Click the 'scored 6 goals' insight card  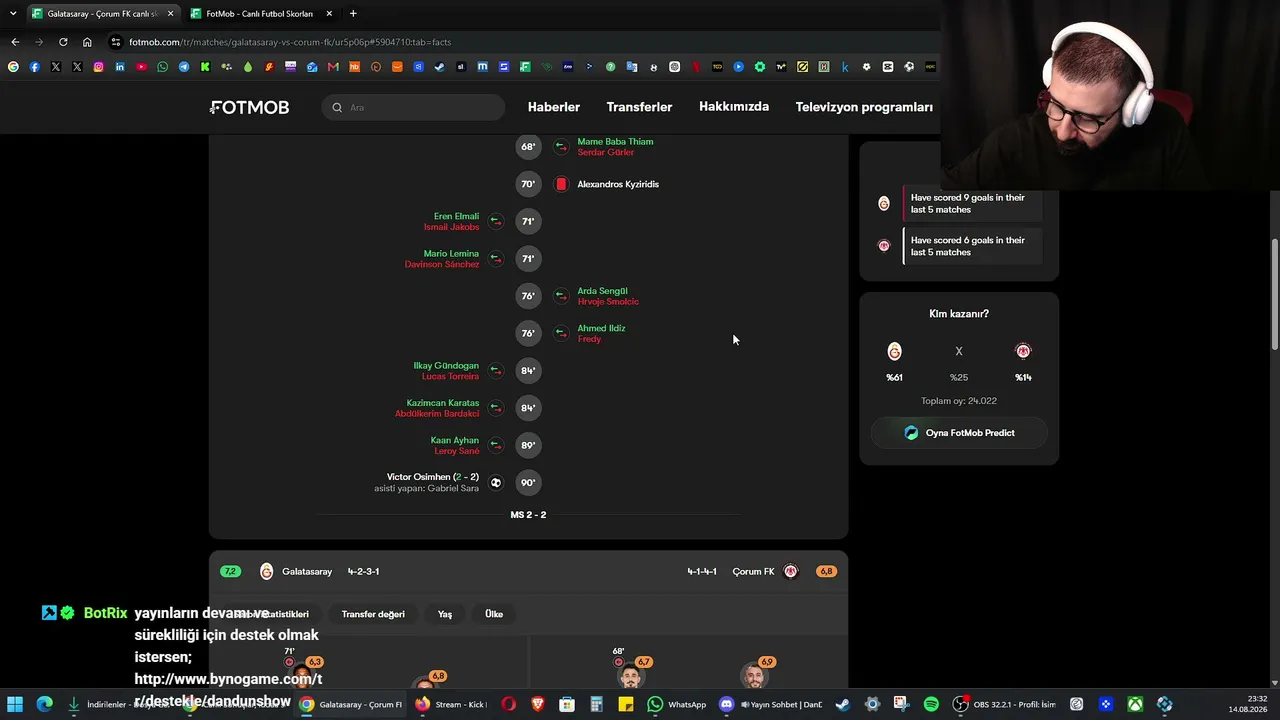point(972,246)
